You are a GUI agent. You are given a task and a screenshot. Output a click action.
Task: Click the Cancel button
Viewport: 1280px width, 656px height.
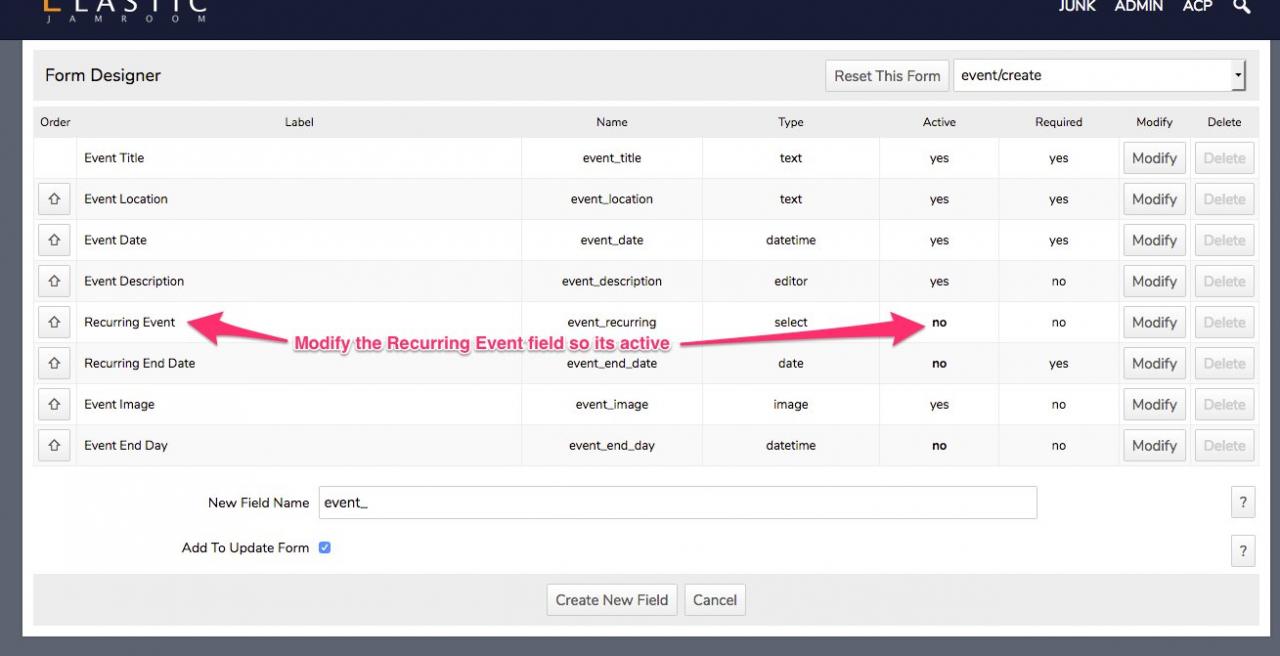(x=715, y=600)
